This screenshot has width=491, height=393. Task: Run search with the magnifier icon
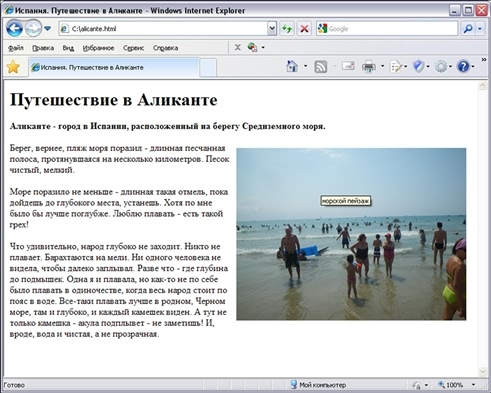point(468,29)
